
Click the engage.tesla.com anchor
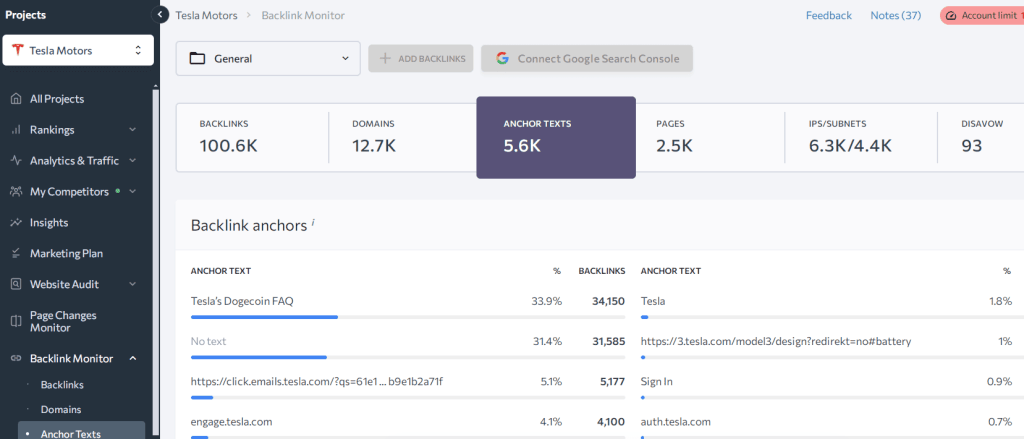pos(231,422)
